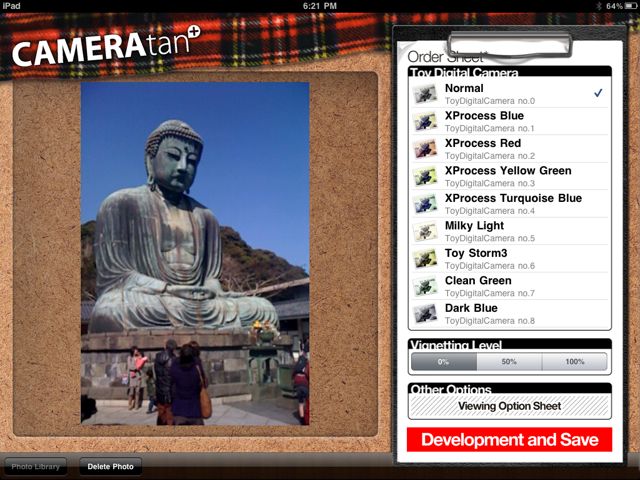Screen dimensions: 640x480
Task: Tap the checkmark next to Normal
Action: (x=598, y=93)
